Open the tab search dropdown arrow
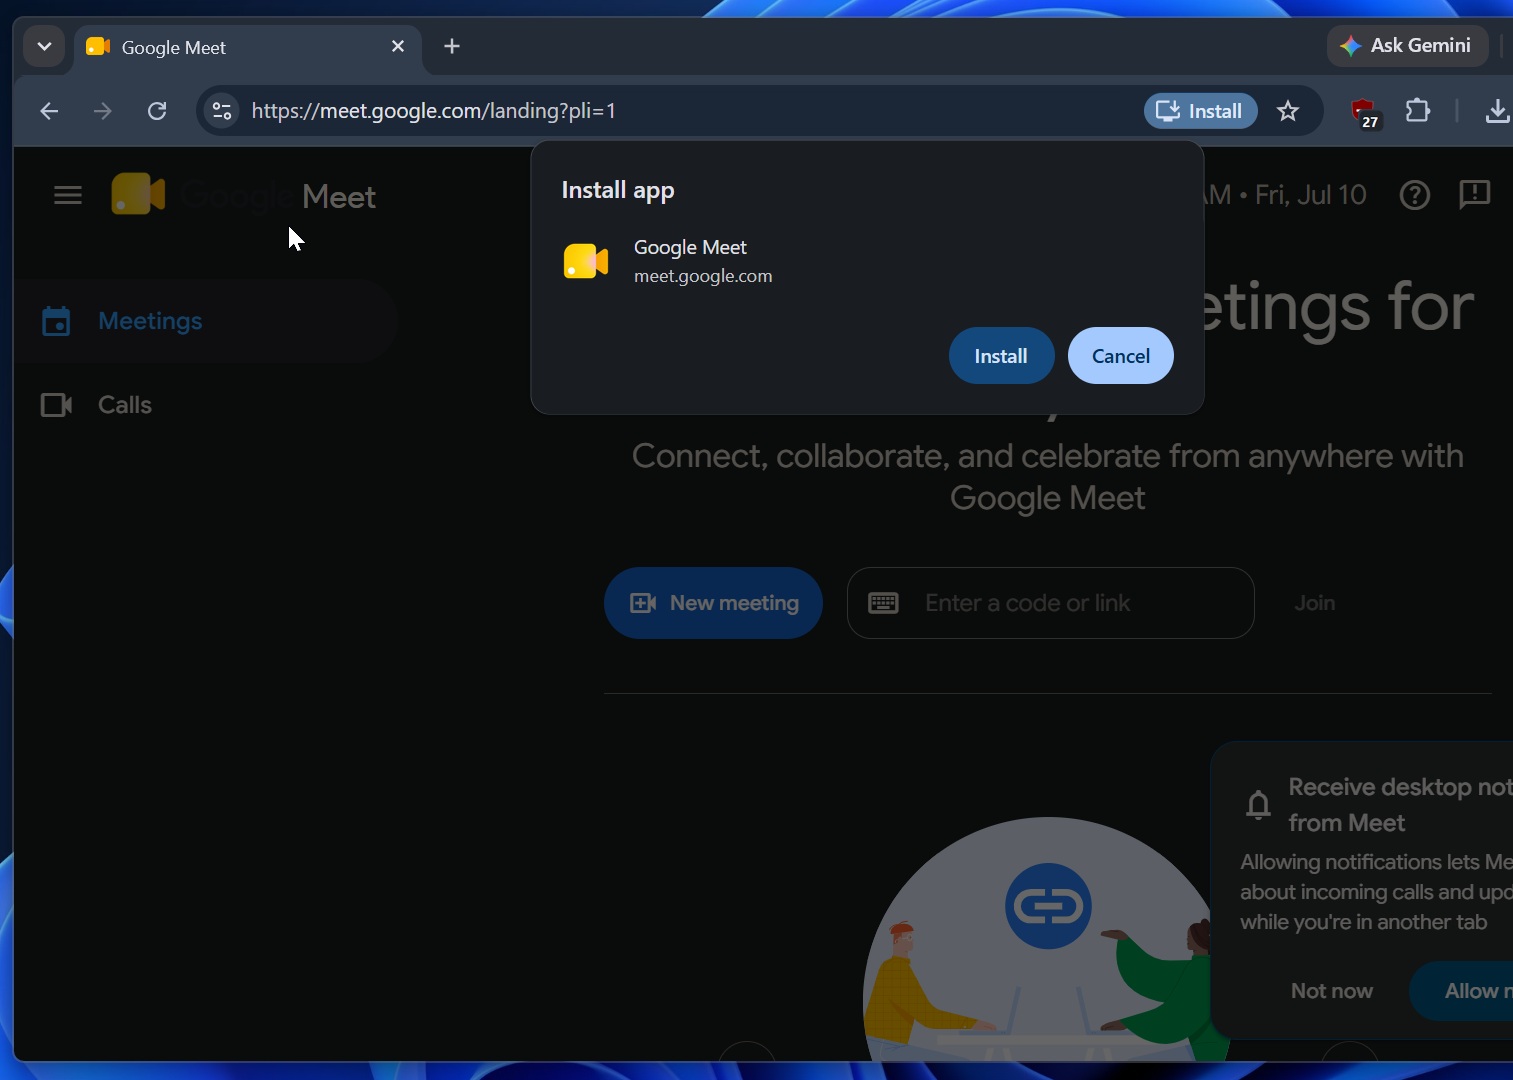The image size is (1513, 1080). tap(44, 46)
